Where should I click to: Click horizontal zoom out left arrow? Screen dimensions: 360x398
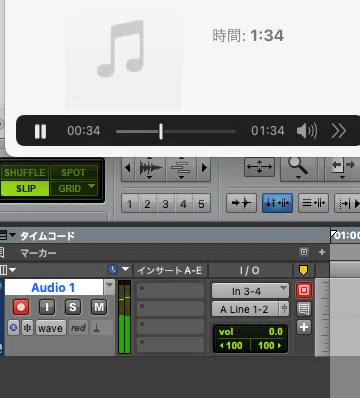tap(128, 168)
